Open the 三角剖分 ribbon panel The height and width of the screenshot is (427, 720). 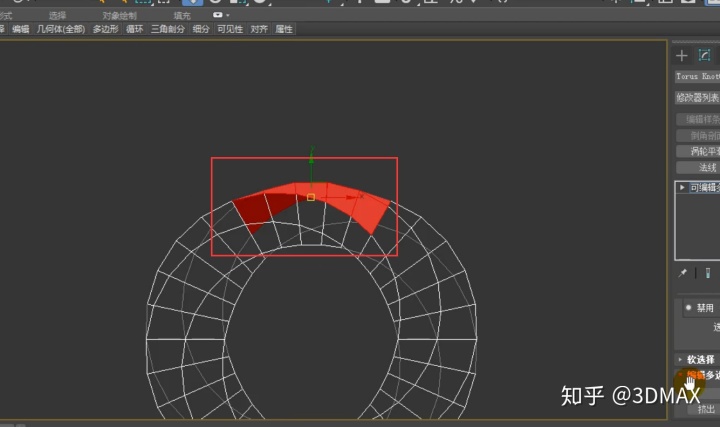point(168,29)
